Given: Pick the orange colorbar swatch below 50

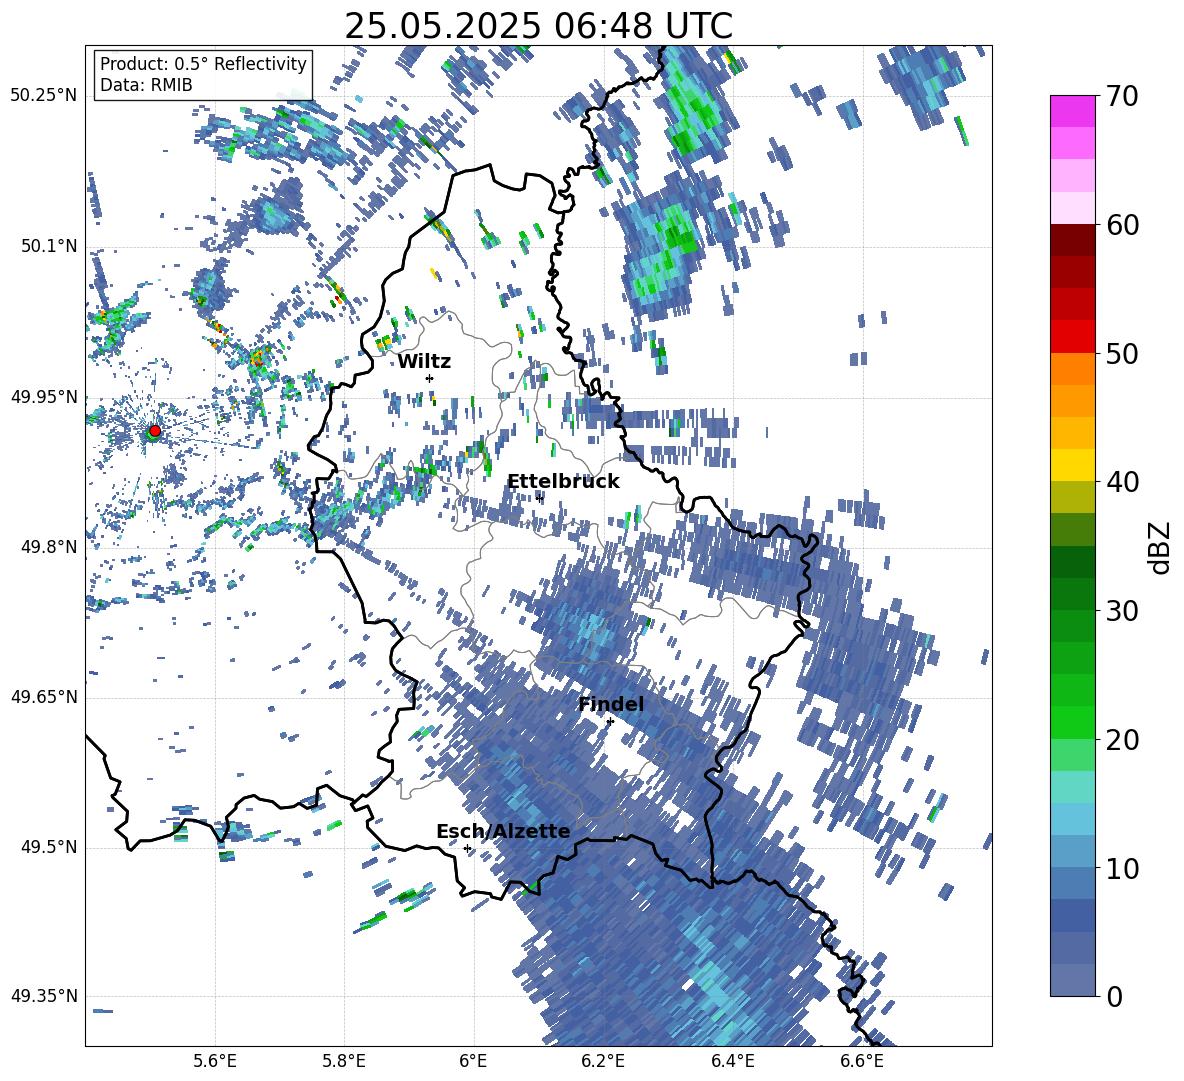Looking at the screenshot, I should pos(1072,368).
